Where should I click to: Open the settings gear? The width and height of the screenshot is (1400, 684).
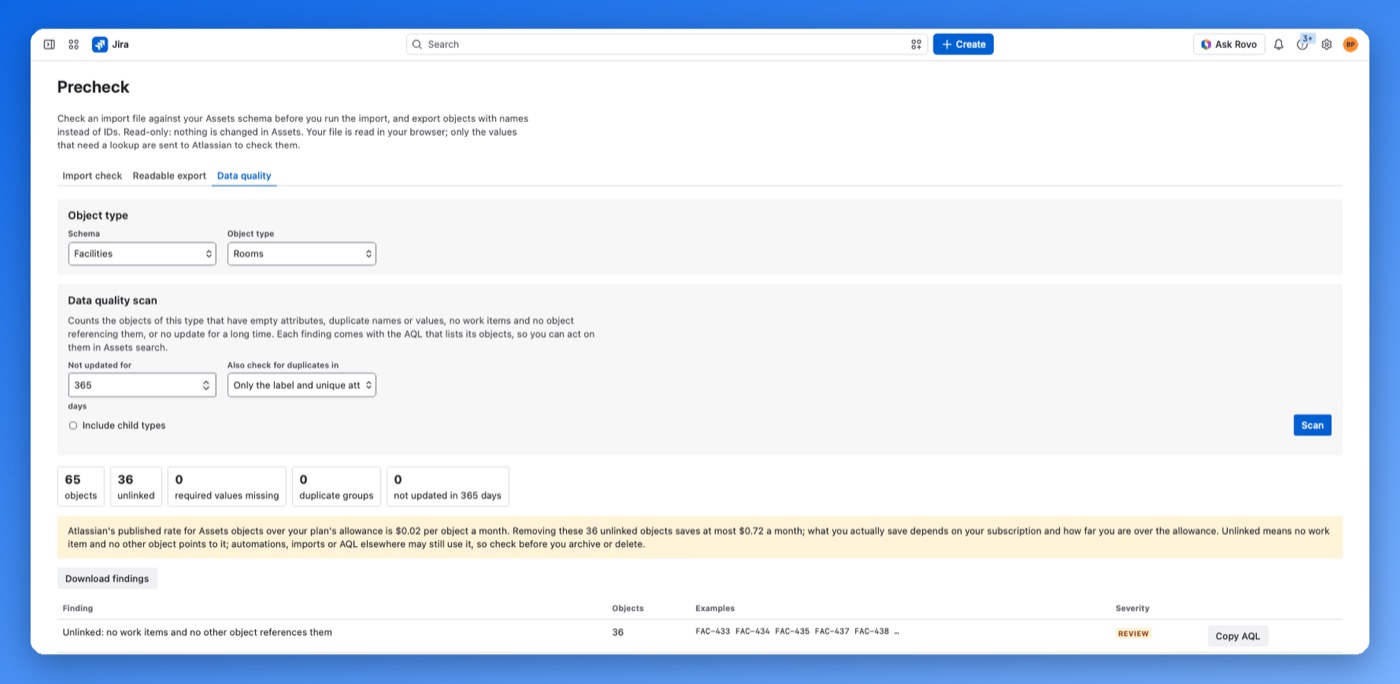click(1327, 44)
